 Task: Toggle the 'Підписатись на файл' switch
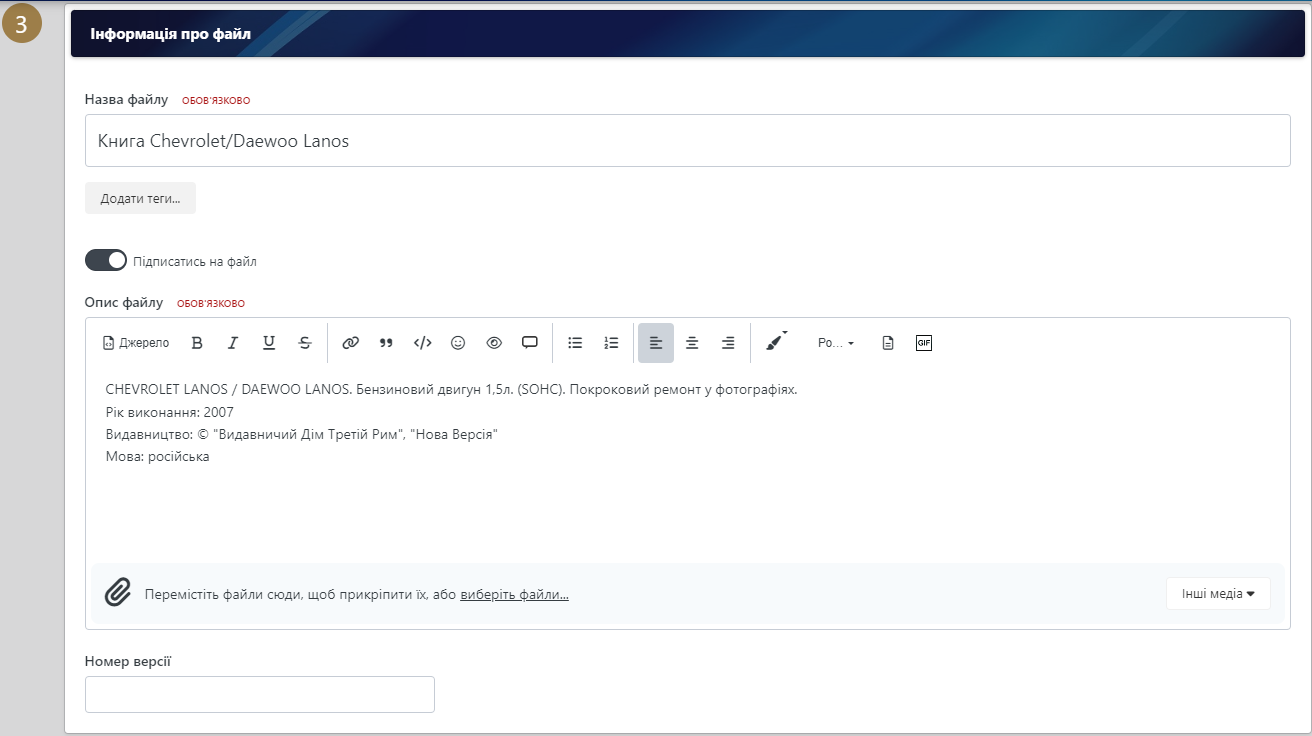point(106,261)
